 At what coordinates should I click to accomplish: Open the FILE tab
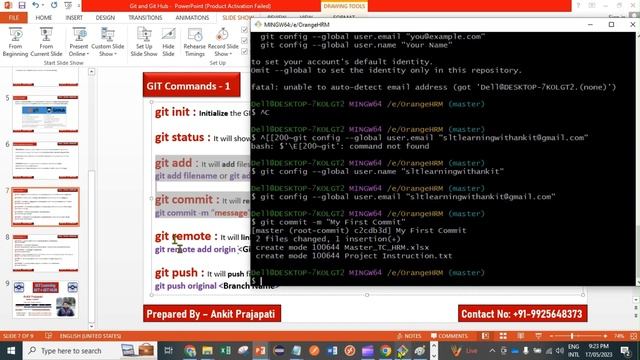(x=13, y=18)
